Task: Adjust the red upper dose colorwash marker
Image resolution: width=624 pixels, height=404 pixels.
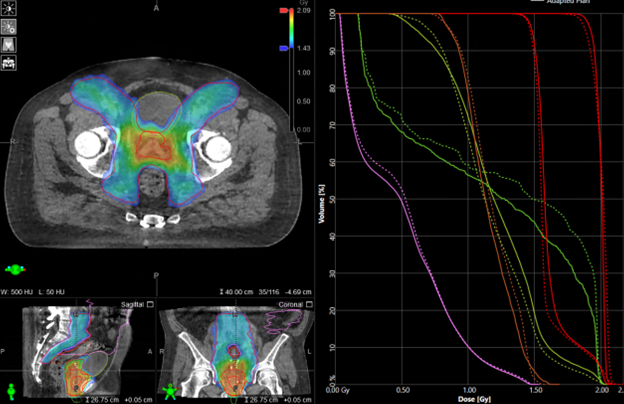Action: (x=284, y=11)
